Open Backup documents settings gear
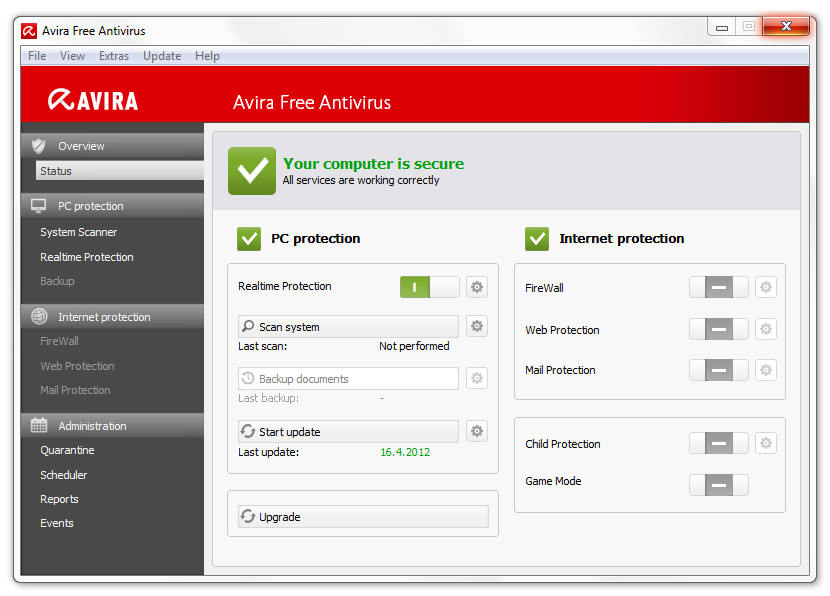This screenshot has height=596, width=830. point(477,378)
